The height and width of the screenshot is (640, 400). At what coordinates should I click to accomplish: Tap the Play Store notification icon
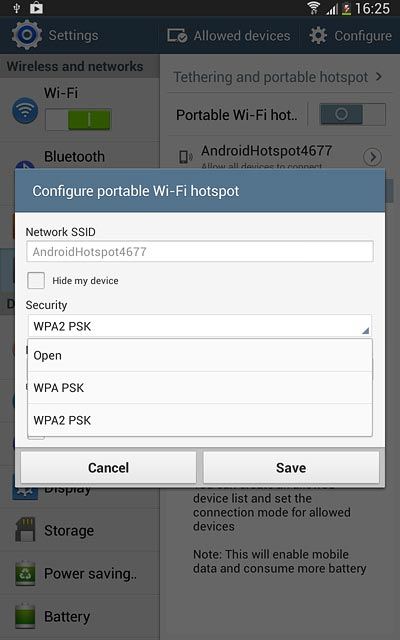point(36,8)
